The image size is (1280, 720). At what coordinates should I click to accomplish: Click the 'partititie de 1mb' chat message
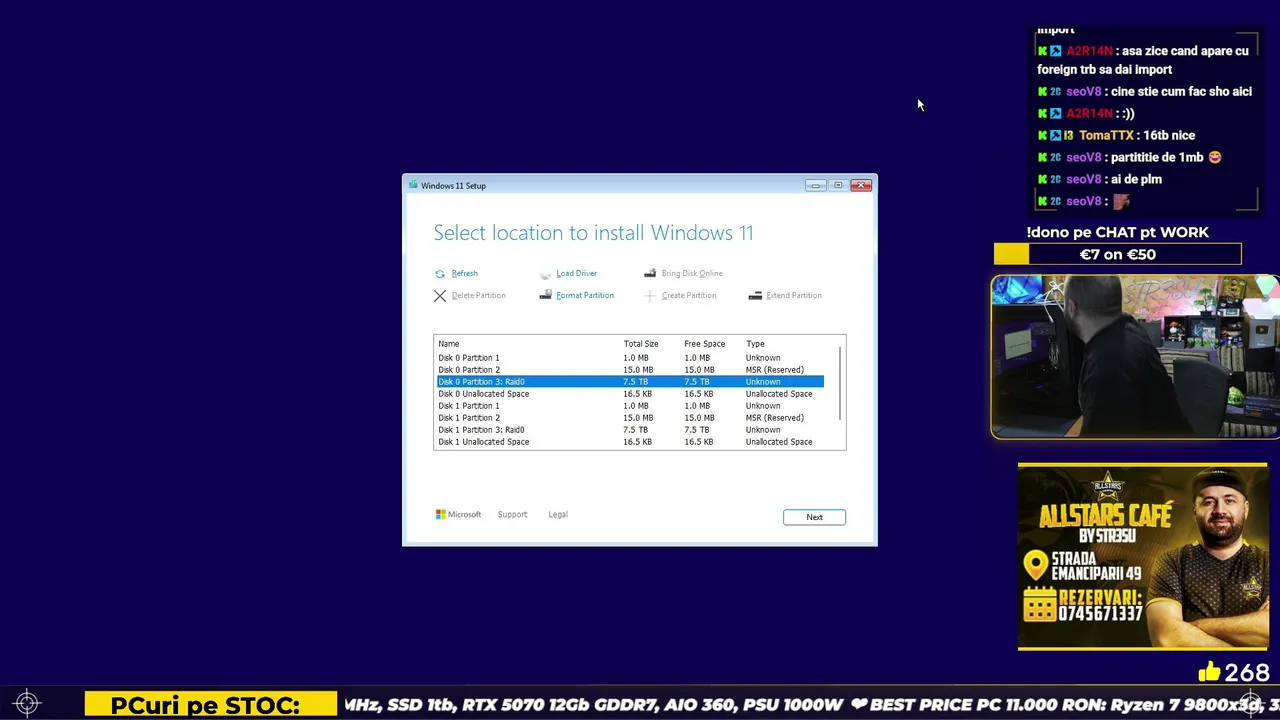pyautogui.click(x=1129, y=157)
